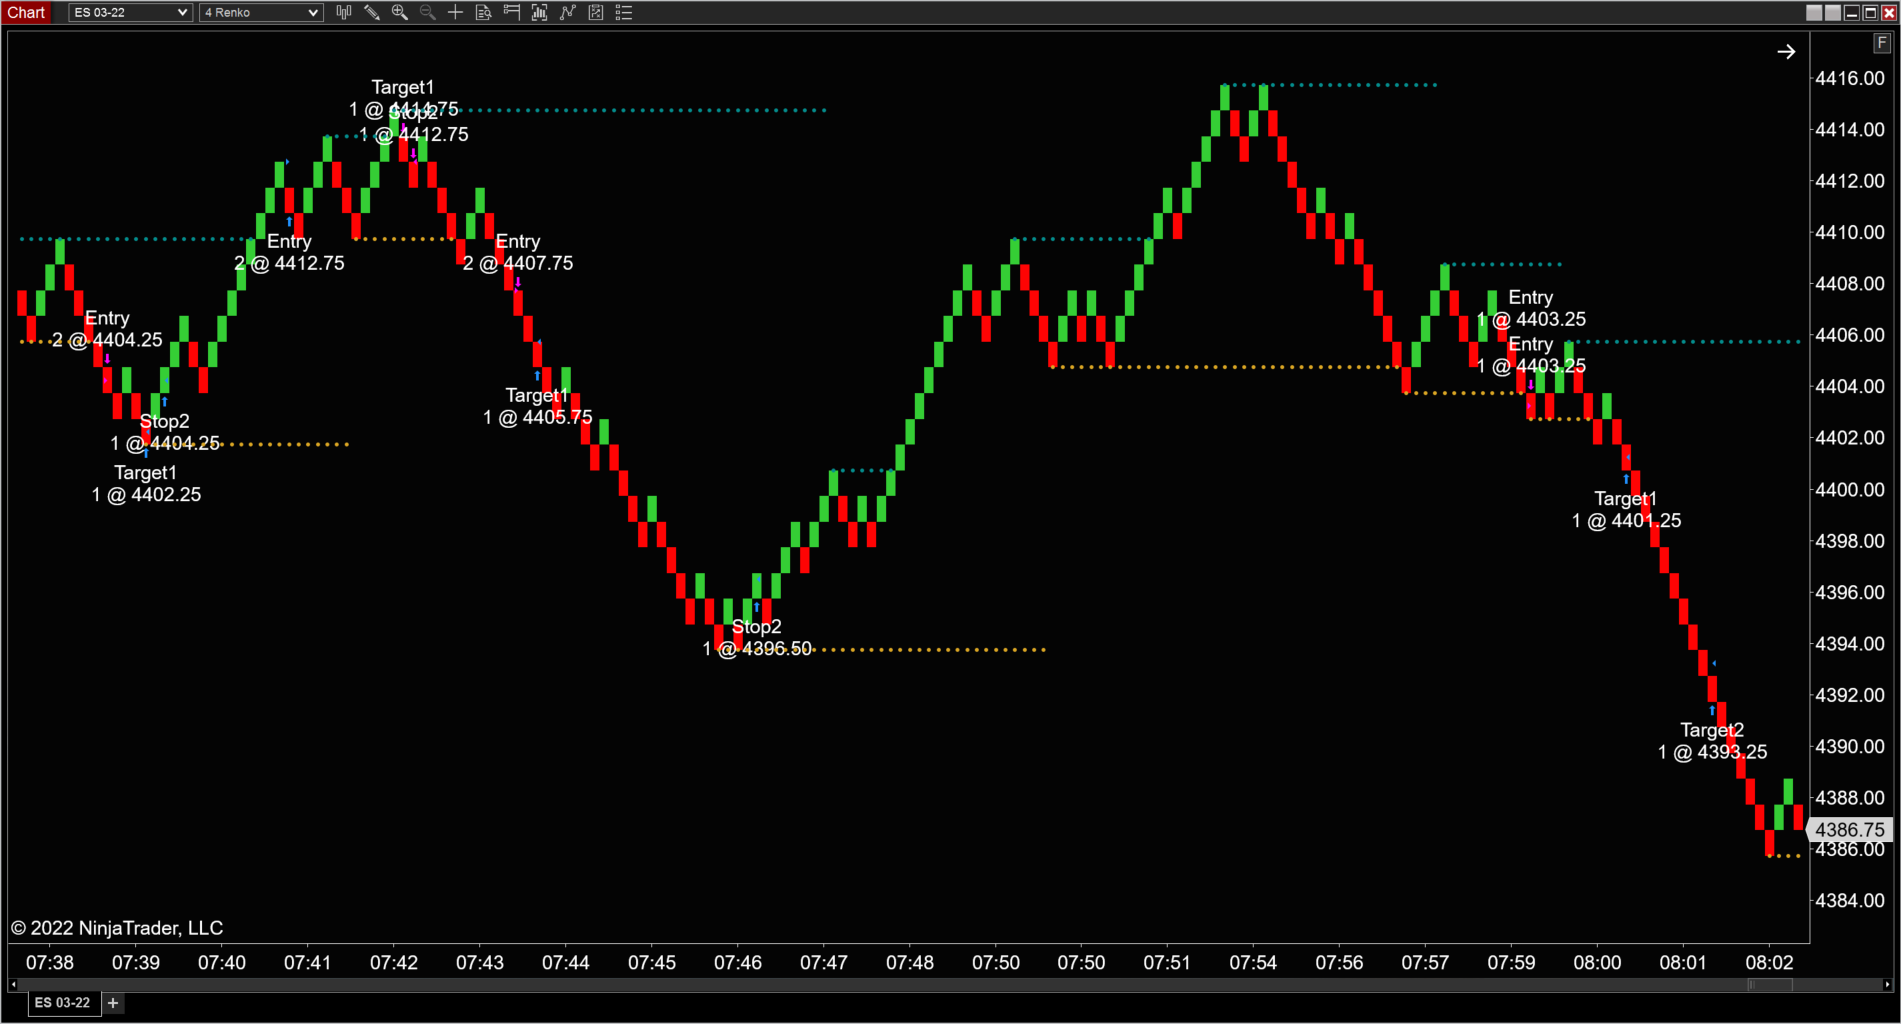Click the horizontal scrollbar thumb
This screenshot has height=1024, width=1901.
(x=1770, y=985)
